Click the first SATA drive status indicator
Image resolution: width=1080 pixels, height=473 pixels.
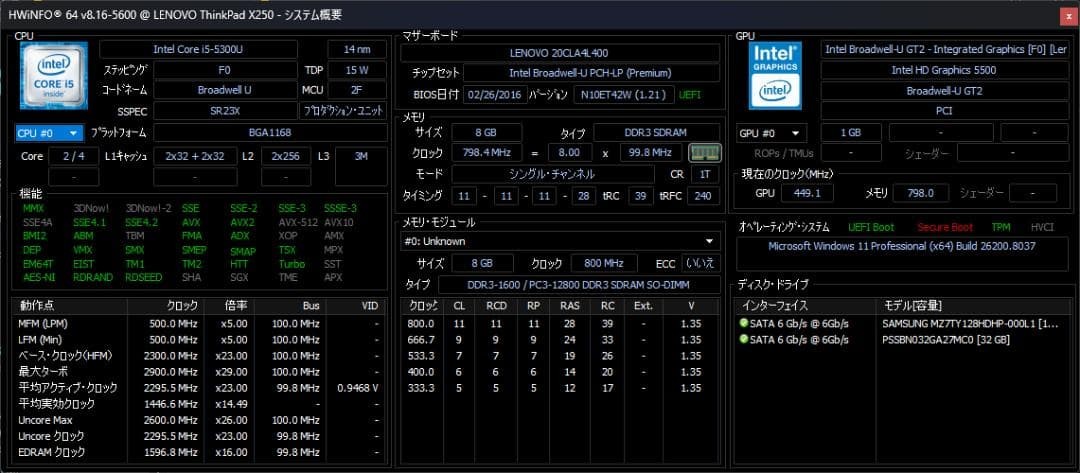[x=743, y=323]
